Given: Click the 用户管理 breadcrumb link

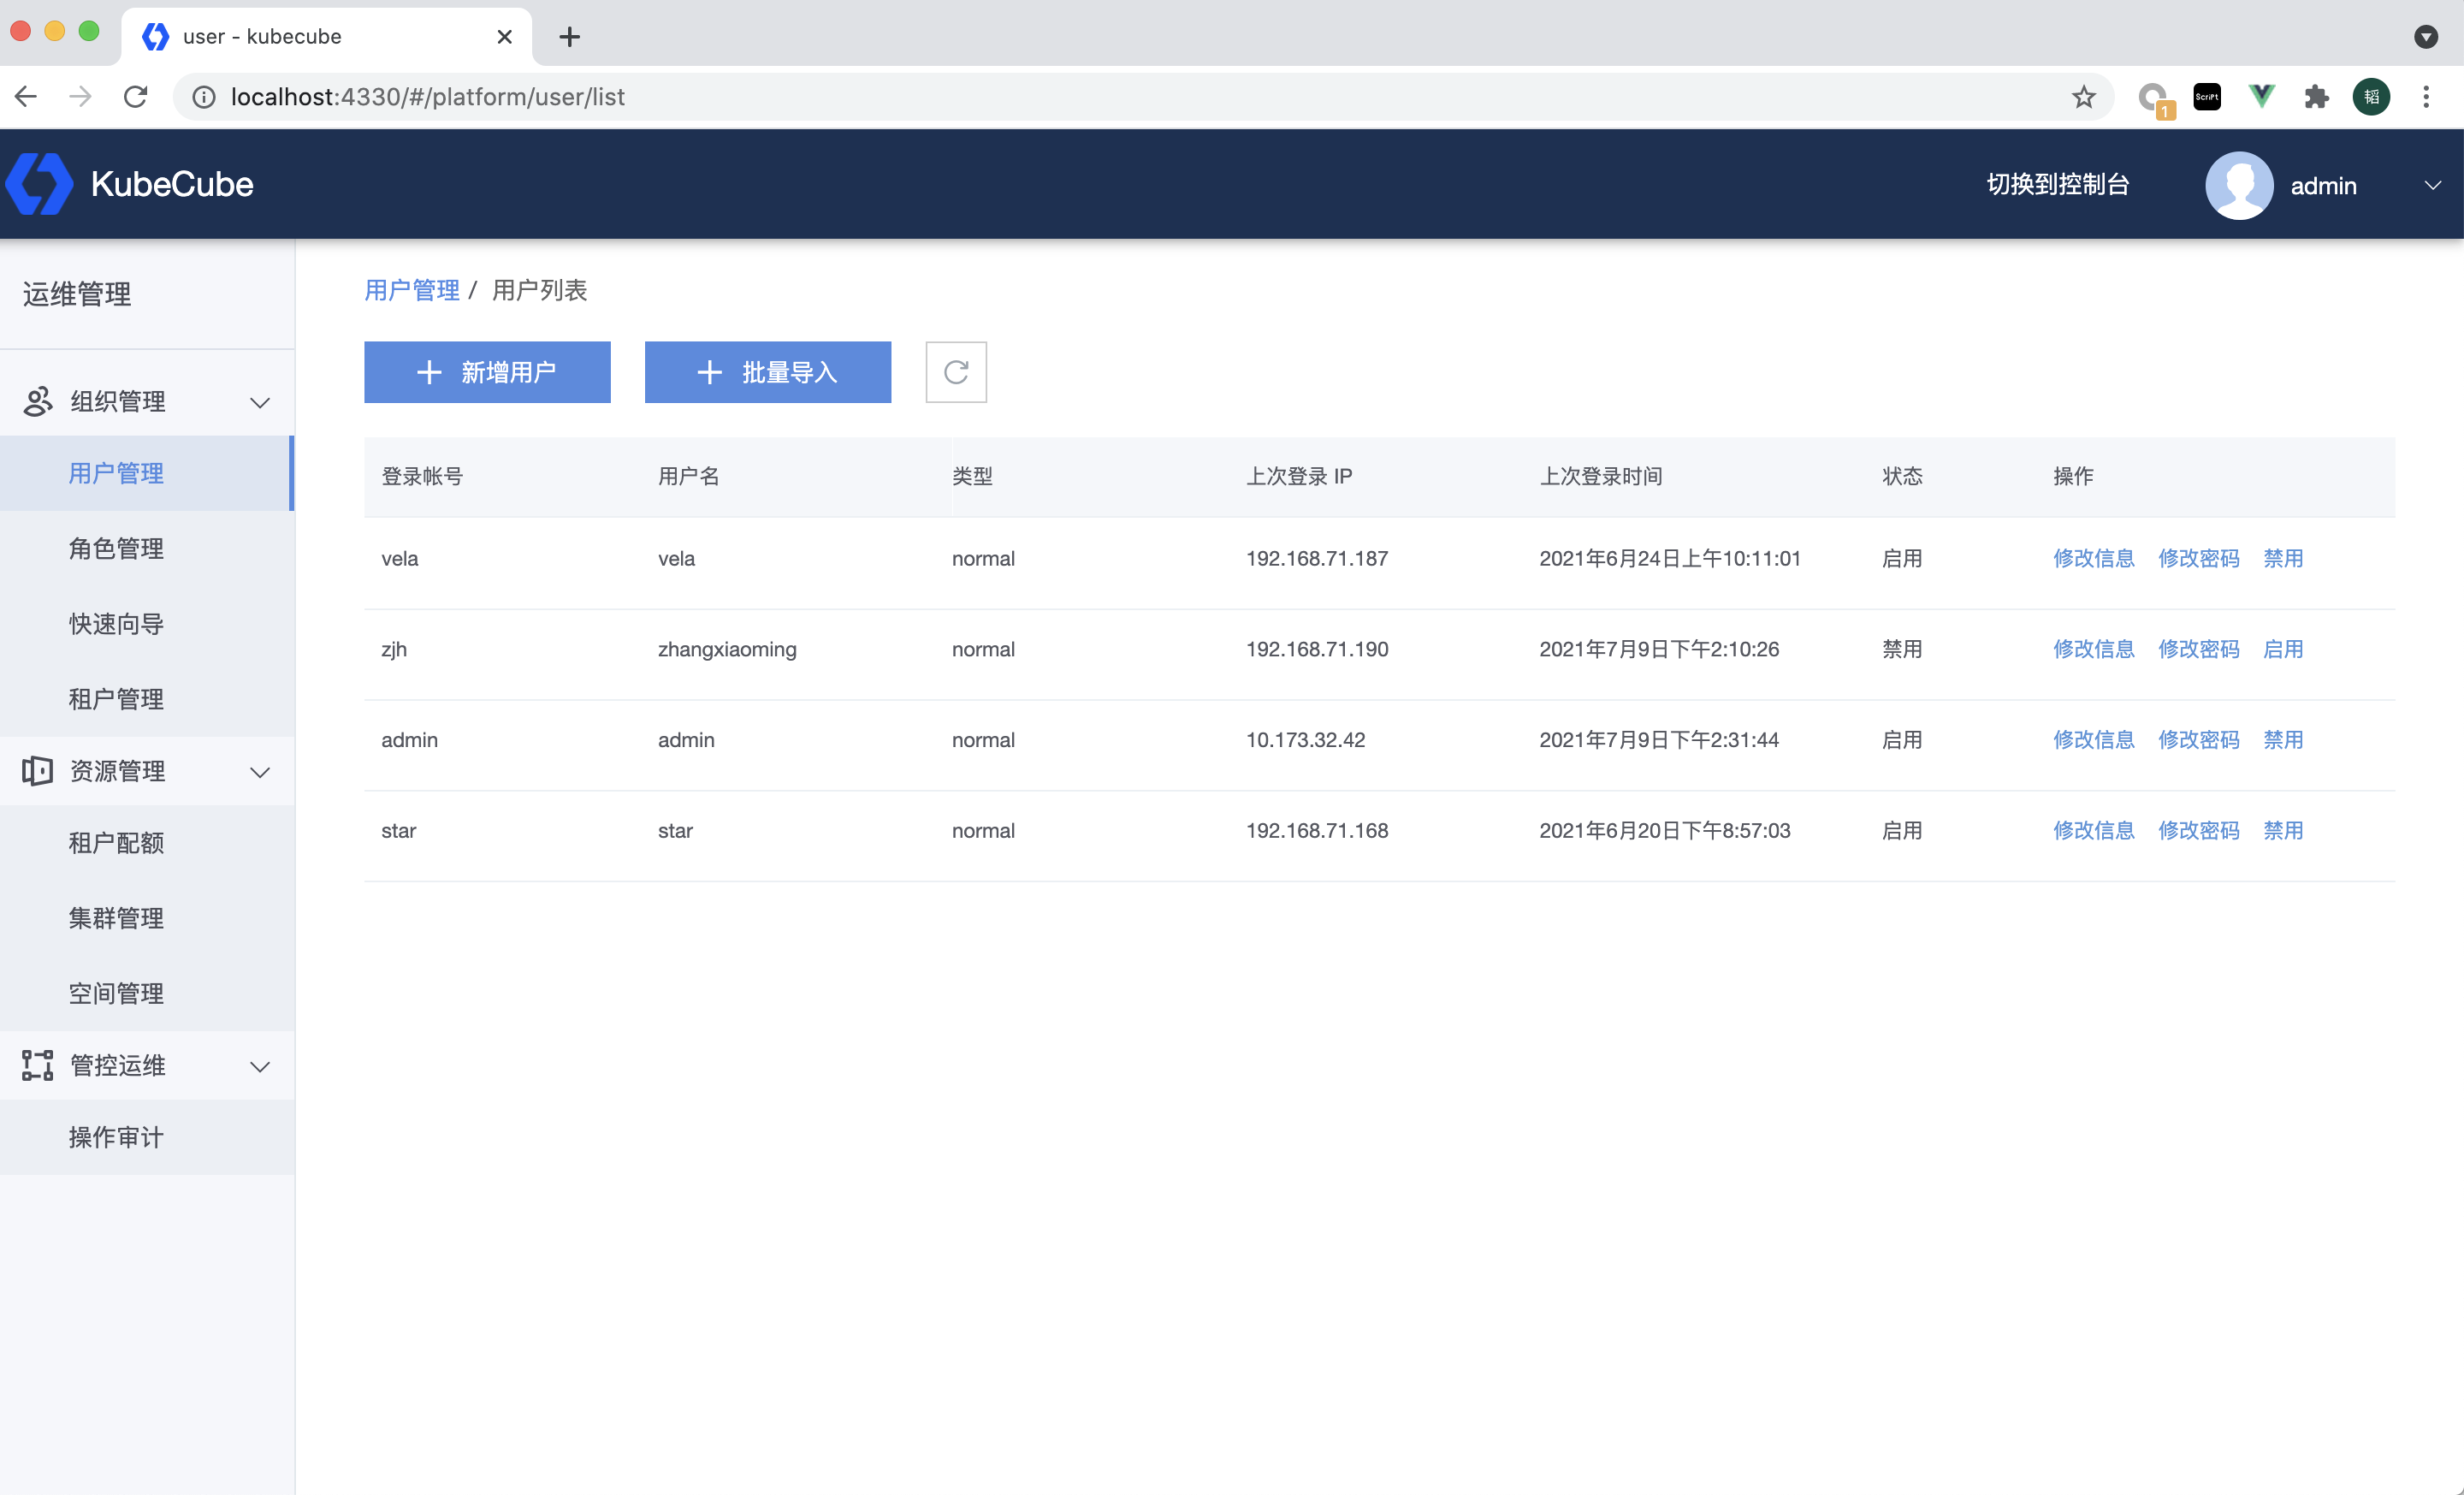Looking at the screenshot, I should click(411, 290).
